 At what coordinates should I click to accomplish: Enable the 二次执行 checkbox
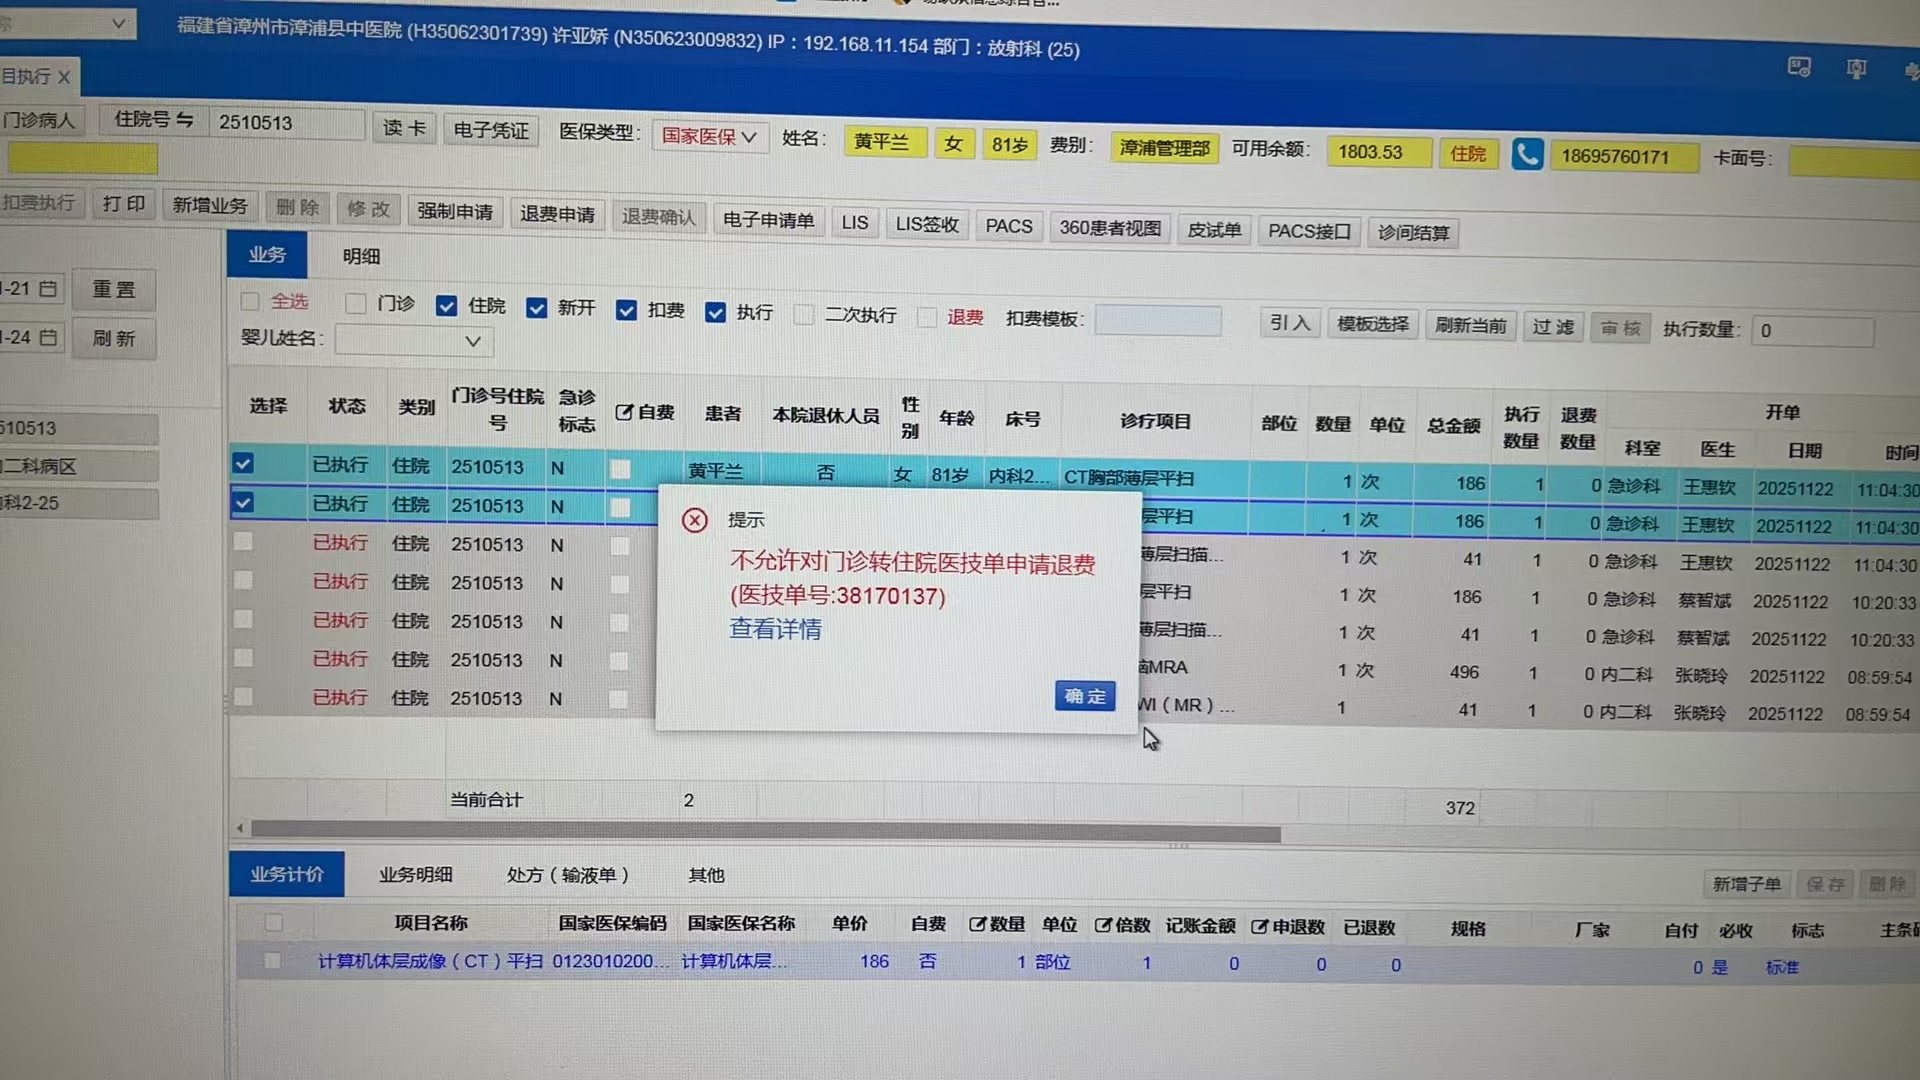[804, 315]
